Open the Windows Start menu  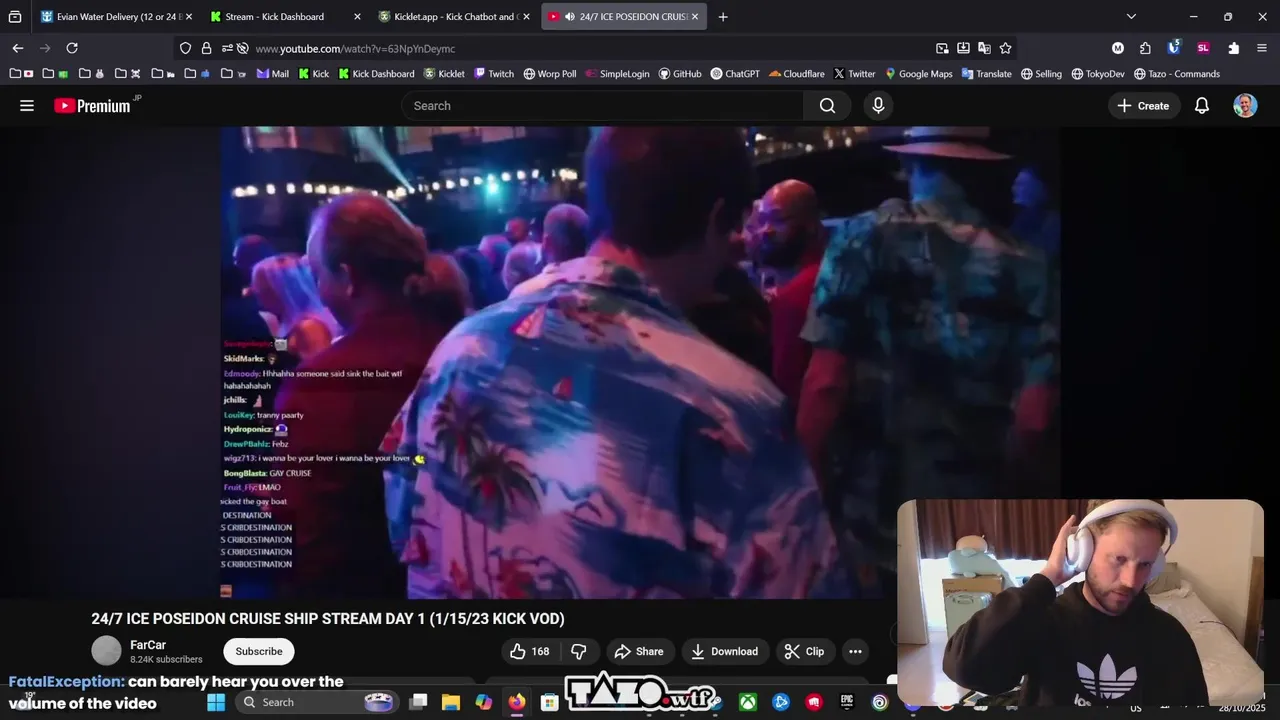[x=216, y=702]
